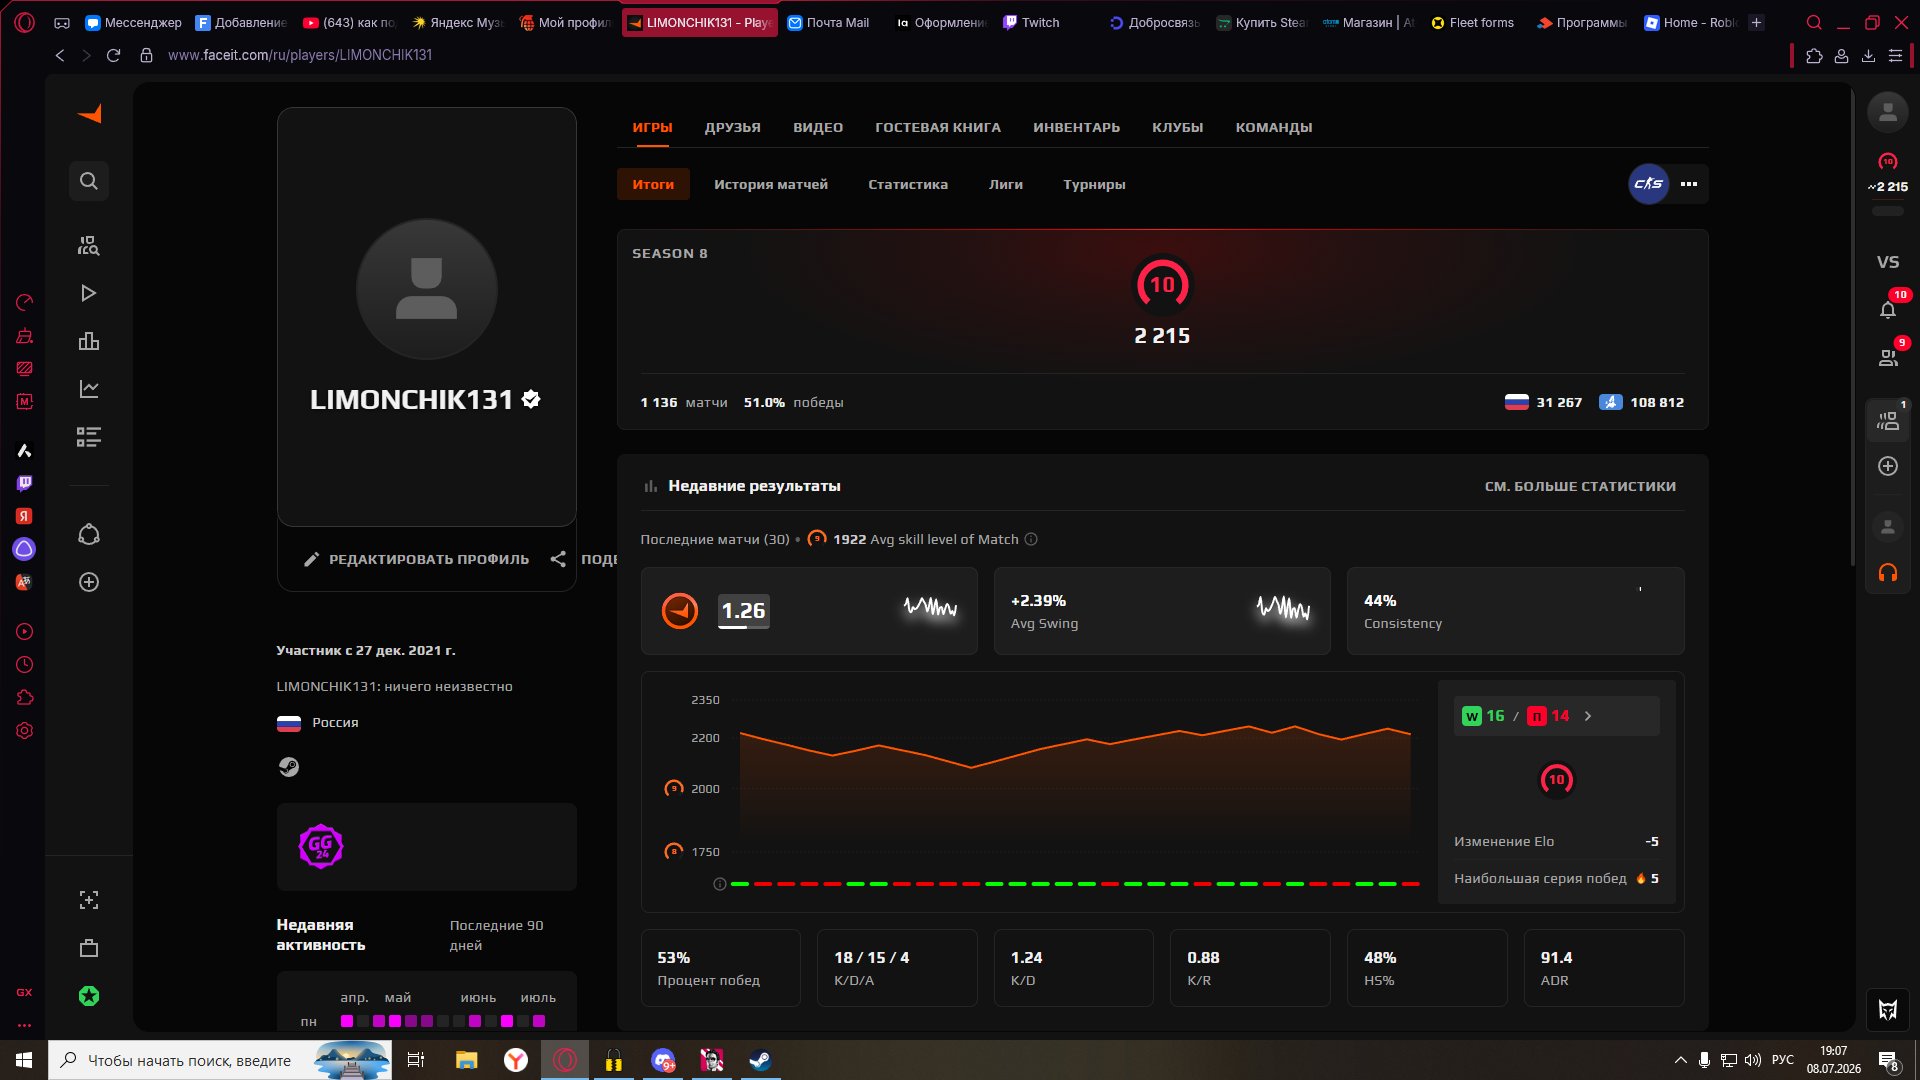Click Windows Start button
The width and height of the screenshot is (1920, 1080).
pyautogui.click(x=24, y=1060)
